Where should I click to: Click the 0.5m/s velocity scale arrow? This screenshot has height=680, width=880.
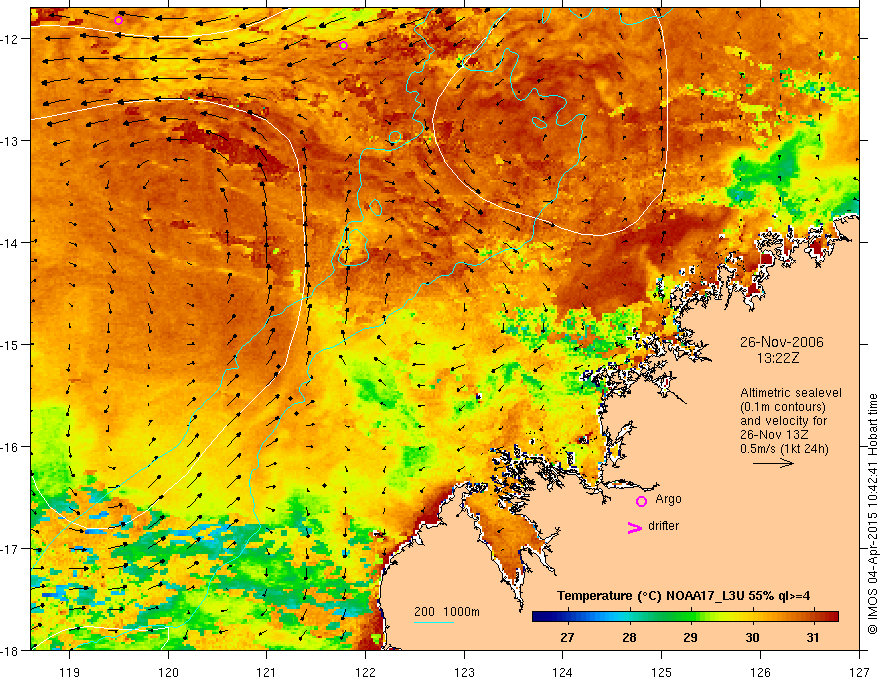coord(773,463)
